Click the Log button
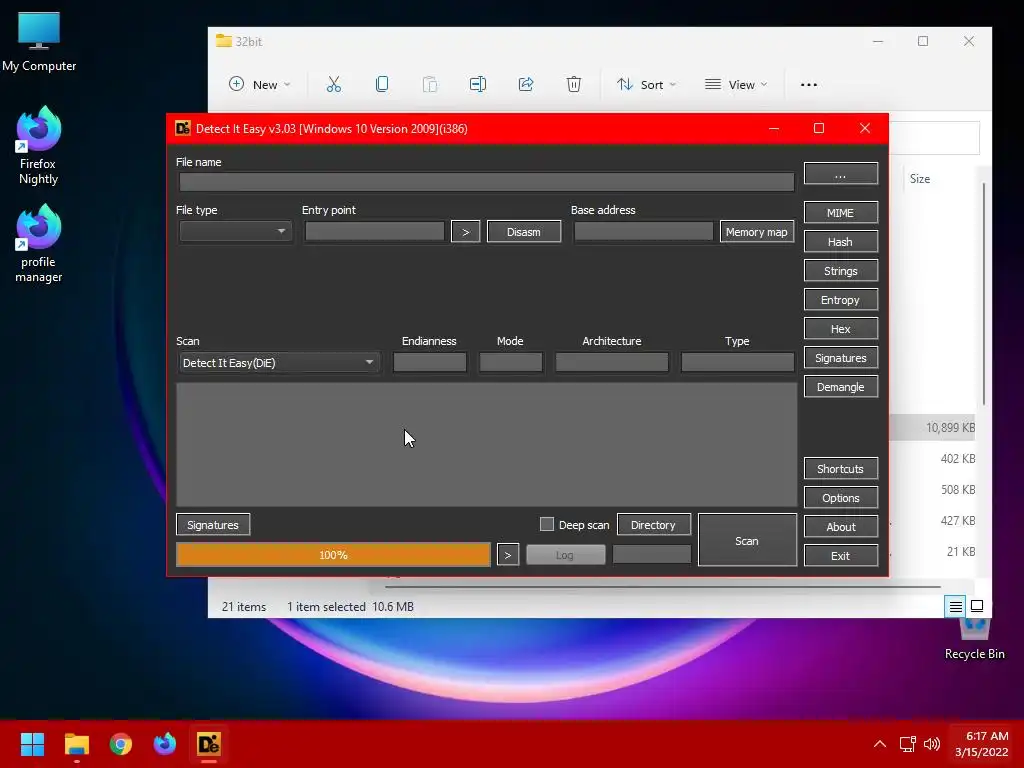Screen dimensions: 1024x768 [x=565, y=554]
